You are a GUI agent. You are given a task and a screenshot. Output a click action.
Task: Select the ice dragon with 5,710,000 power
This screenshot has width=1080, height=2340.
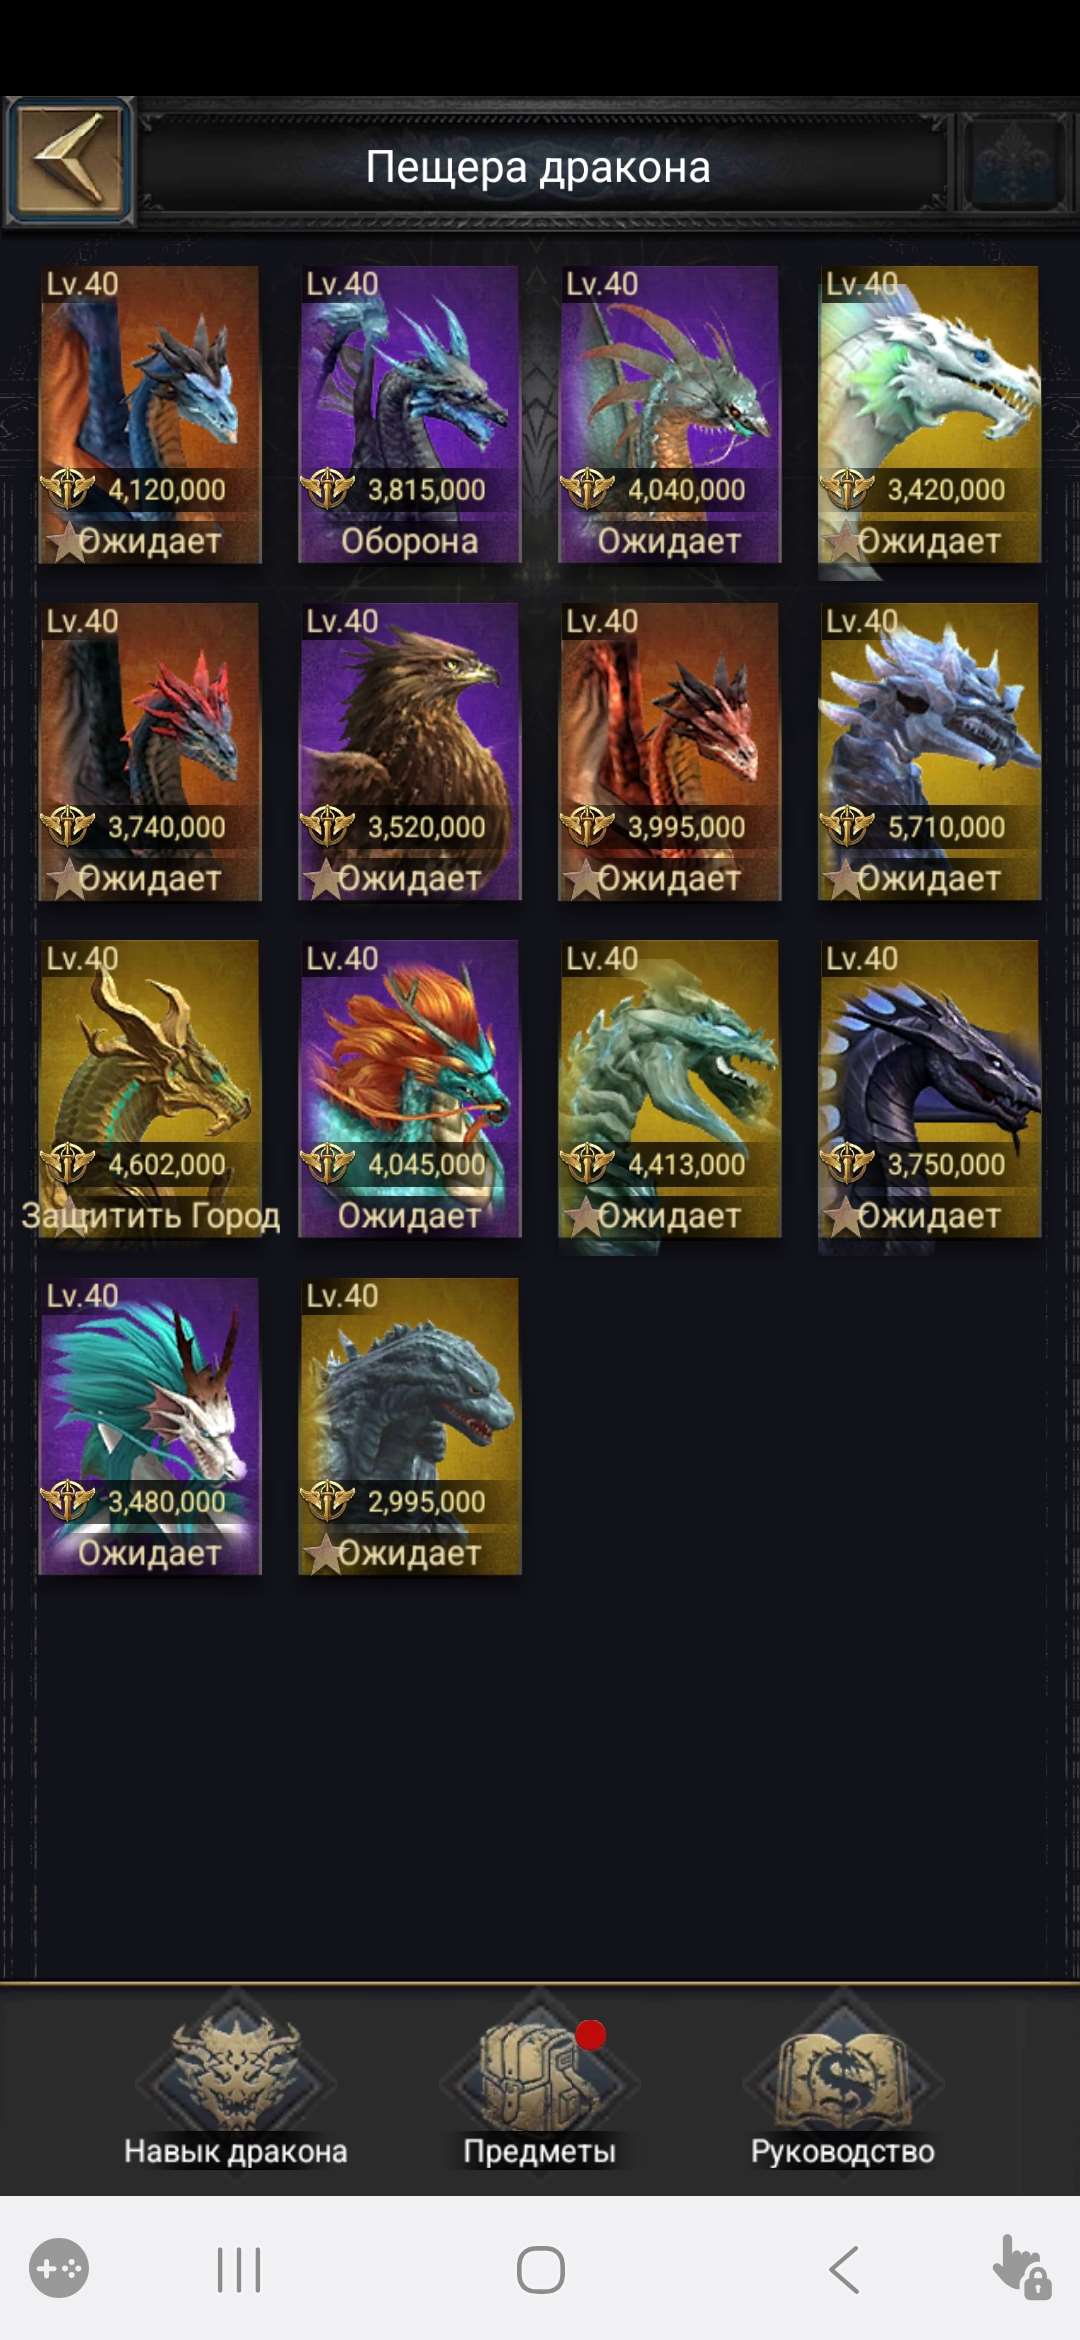[930, 752]
